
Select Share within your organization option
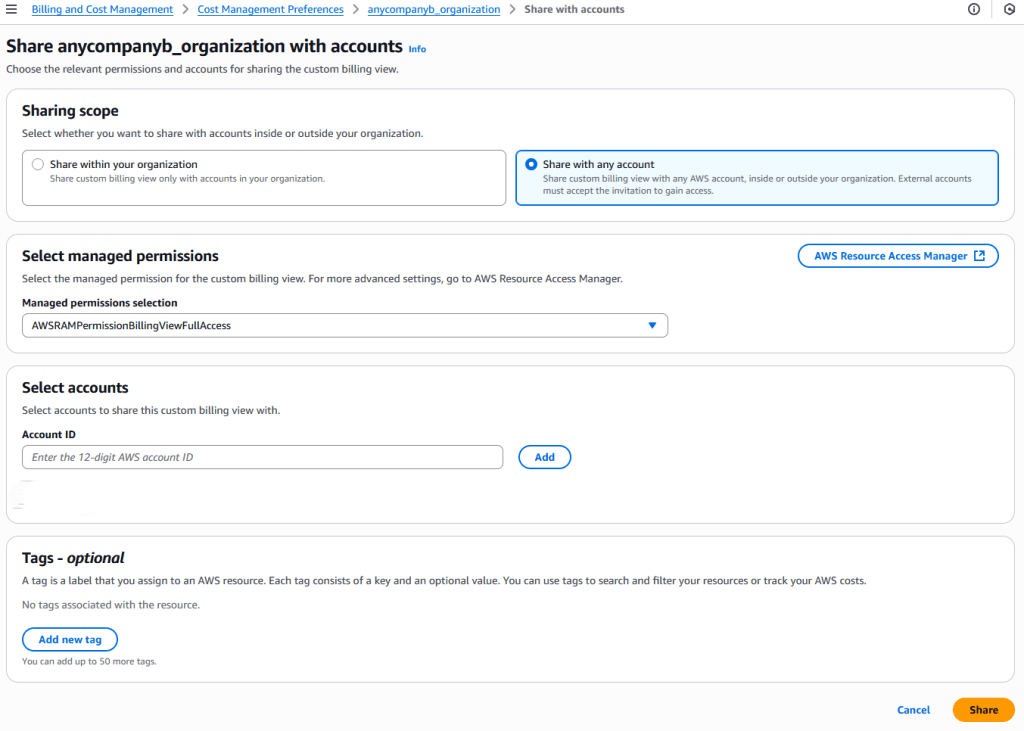click(38, 164)
